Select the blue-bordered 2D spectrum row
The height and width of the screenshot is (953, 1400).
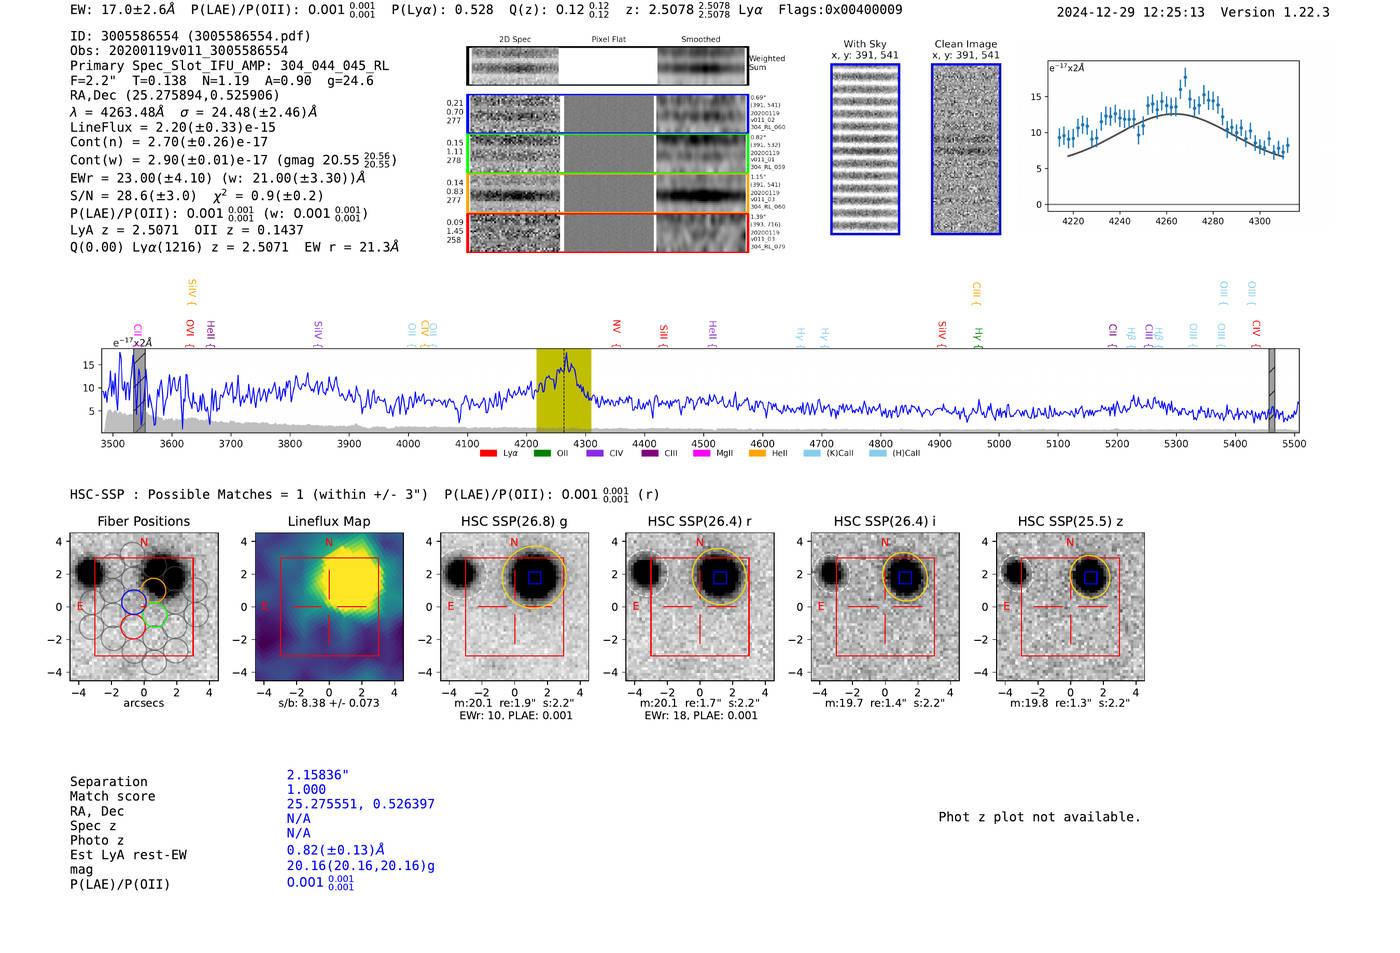click(x=608, y=114)
